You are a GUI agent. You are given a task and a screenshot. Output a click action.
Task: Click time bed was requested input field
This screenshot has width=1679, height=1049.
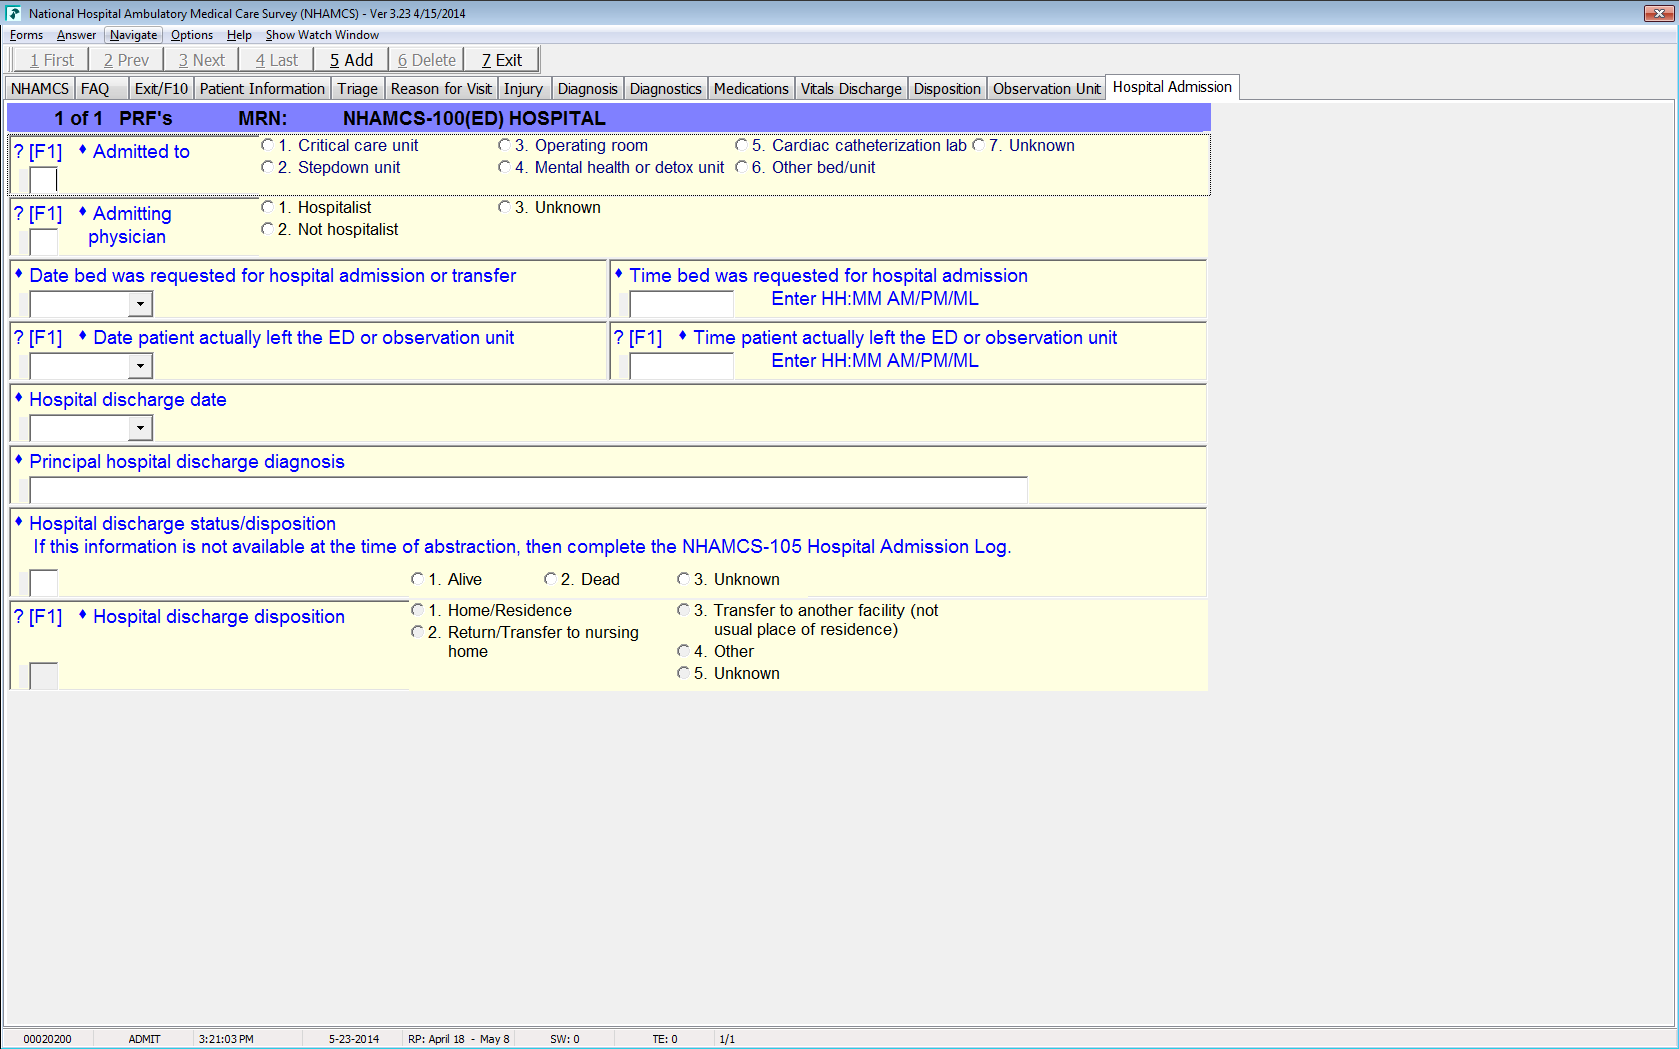pyautogui.click(x=681, y=304)
